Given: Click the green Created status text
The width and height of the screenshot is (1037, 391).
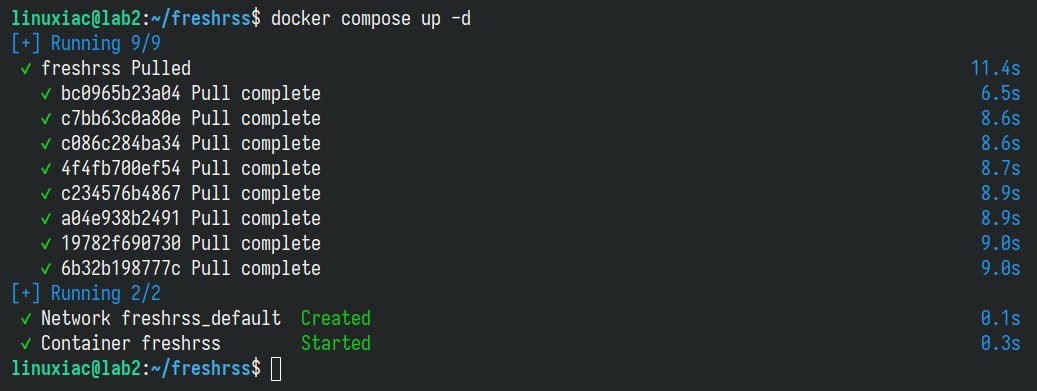Looking at the screenshot, I should [x=335, y=319].
